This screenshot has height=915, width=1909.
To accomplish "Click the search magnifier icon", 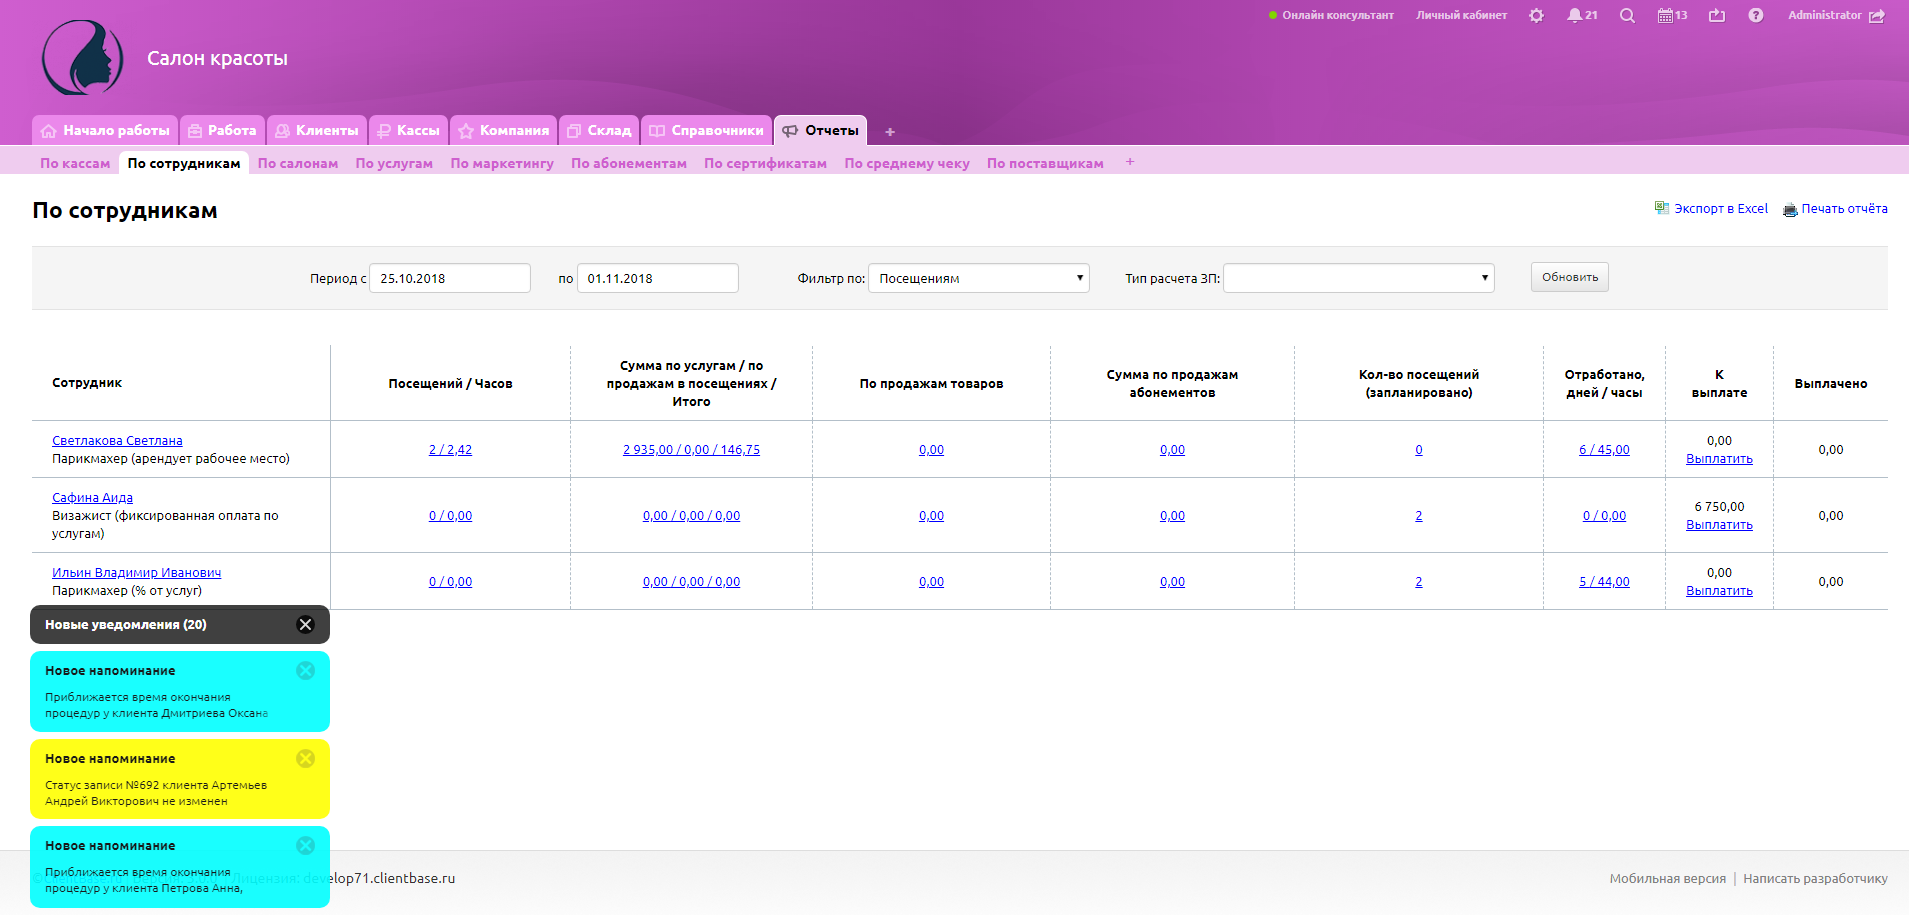I will (1627, 15).
